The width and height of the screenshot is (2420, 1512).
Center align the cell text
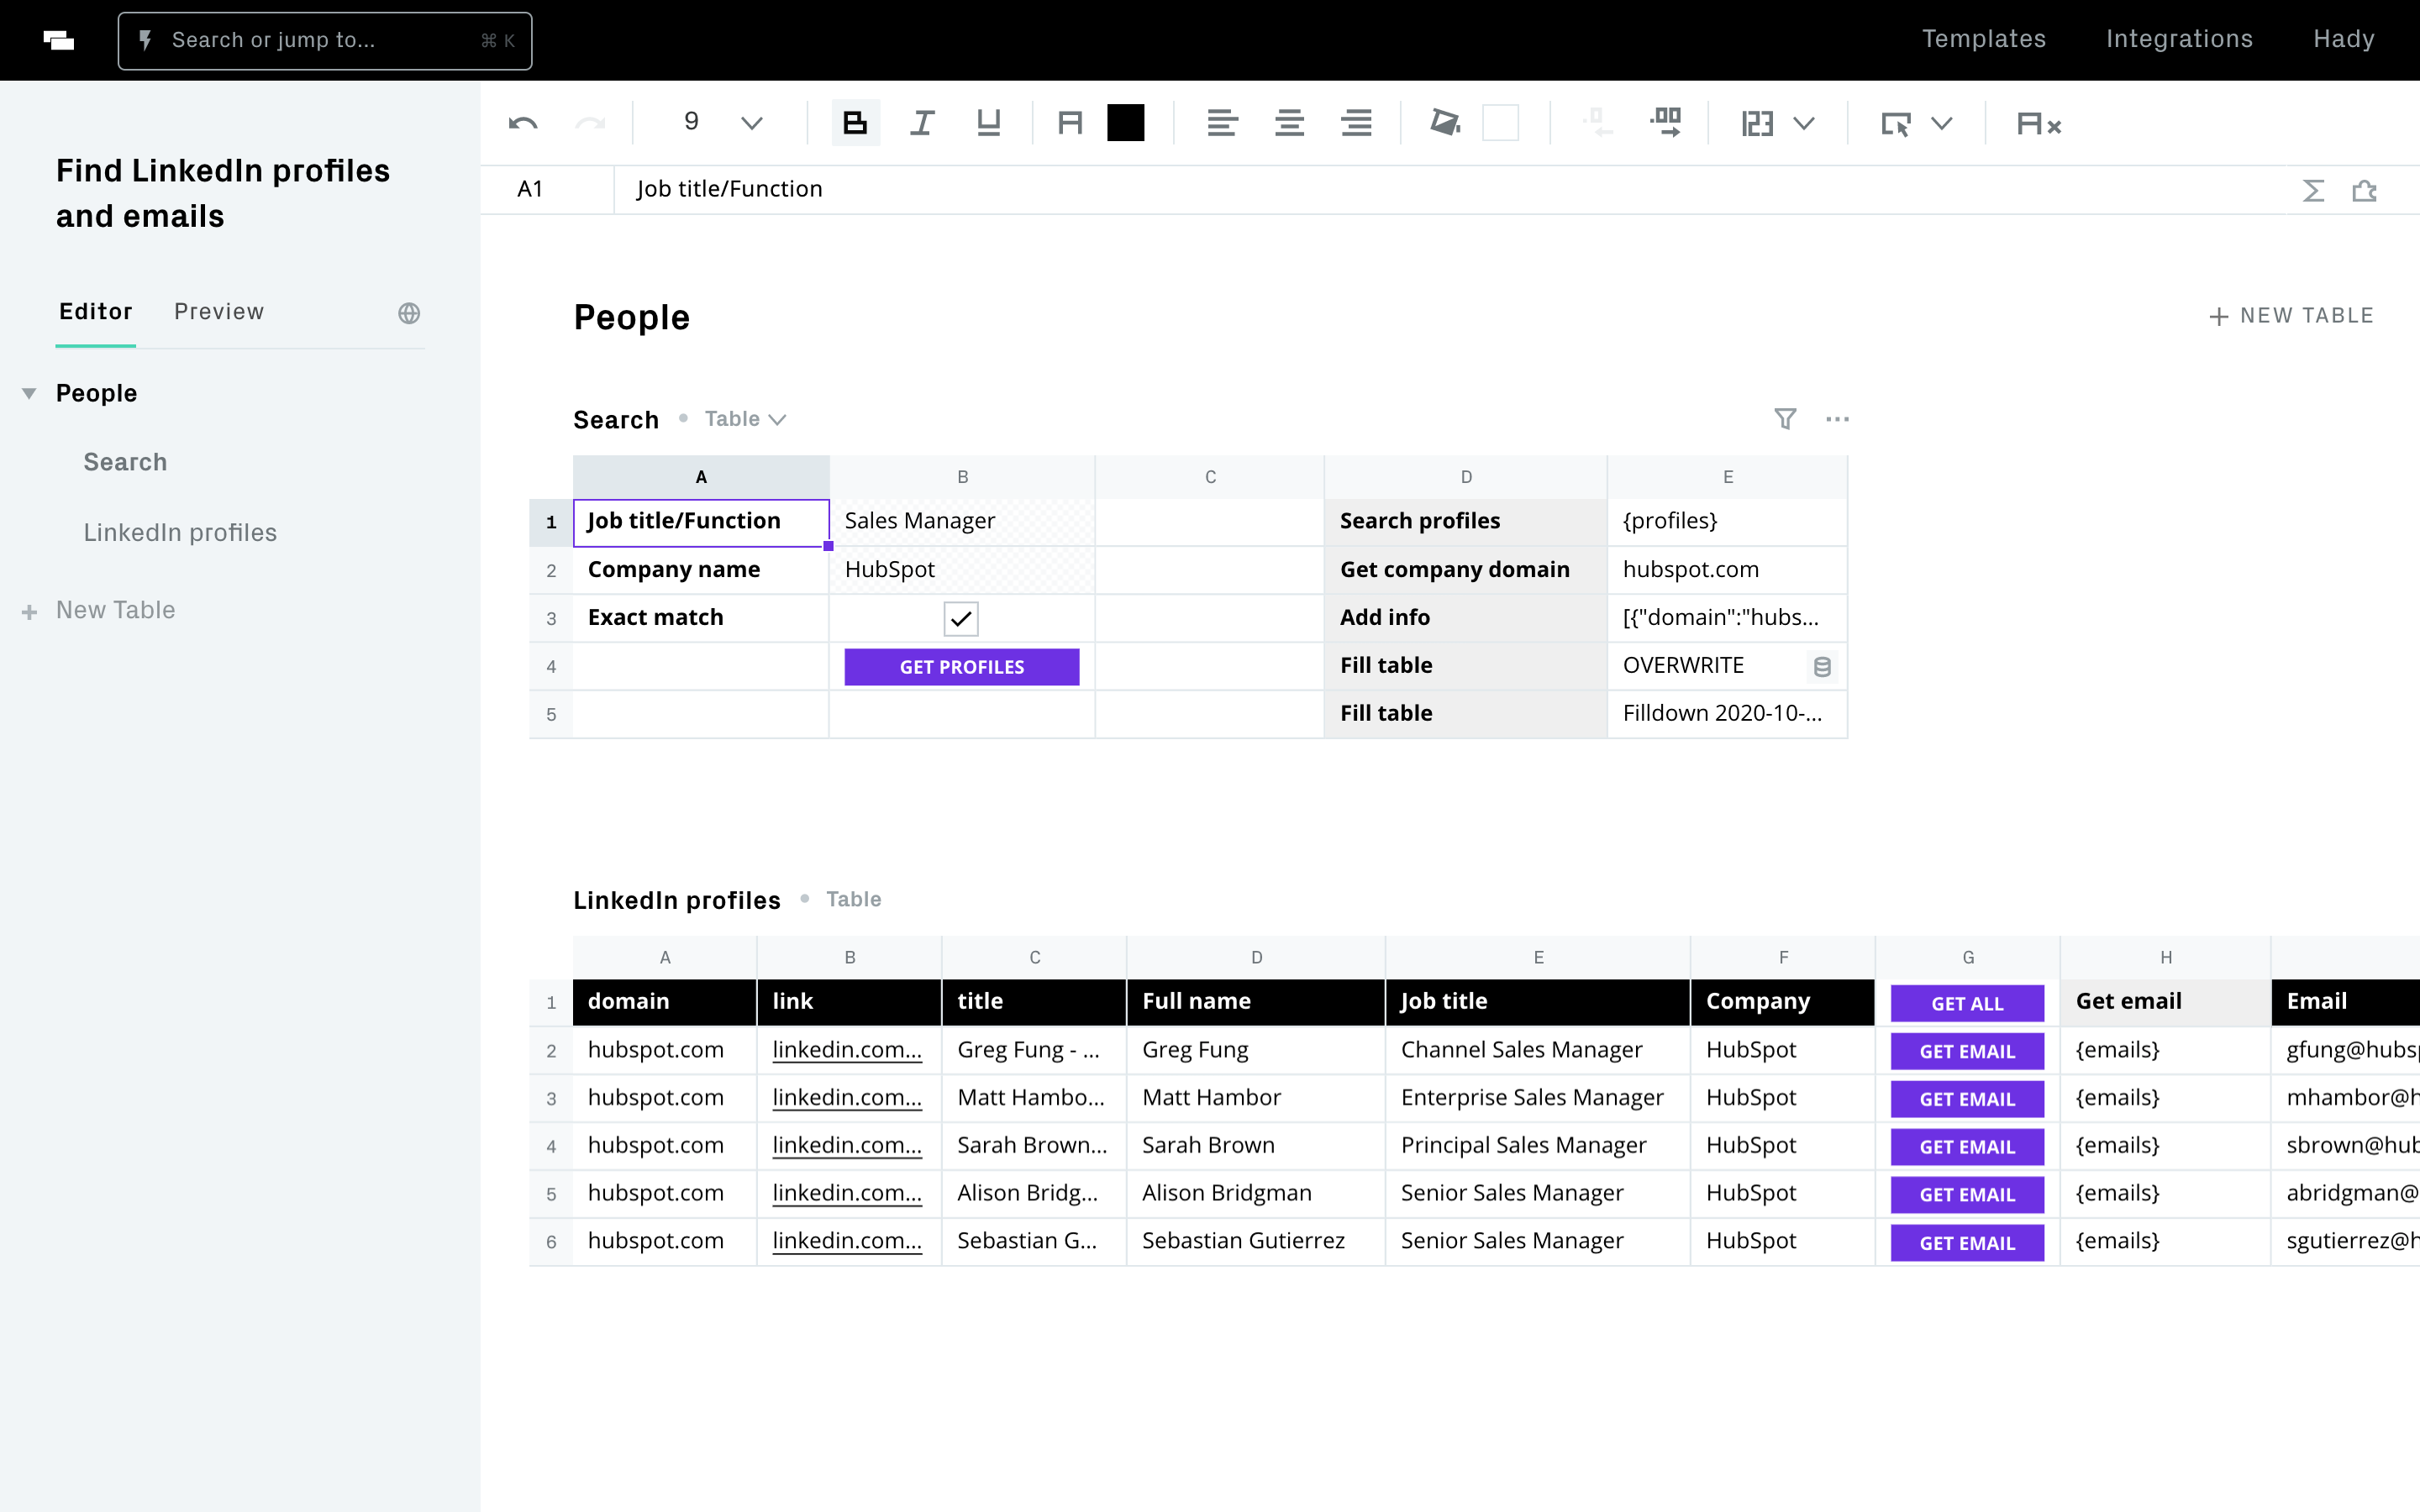click(1289, 124)
